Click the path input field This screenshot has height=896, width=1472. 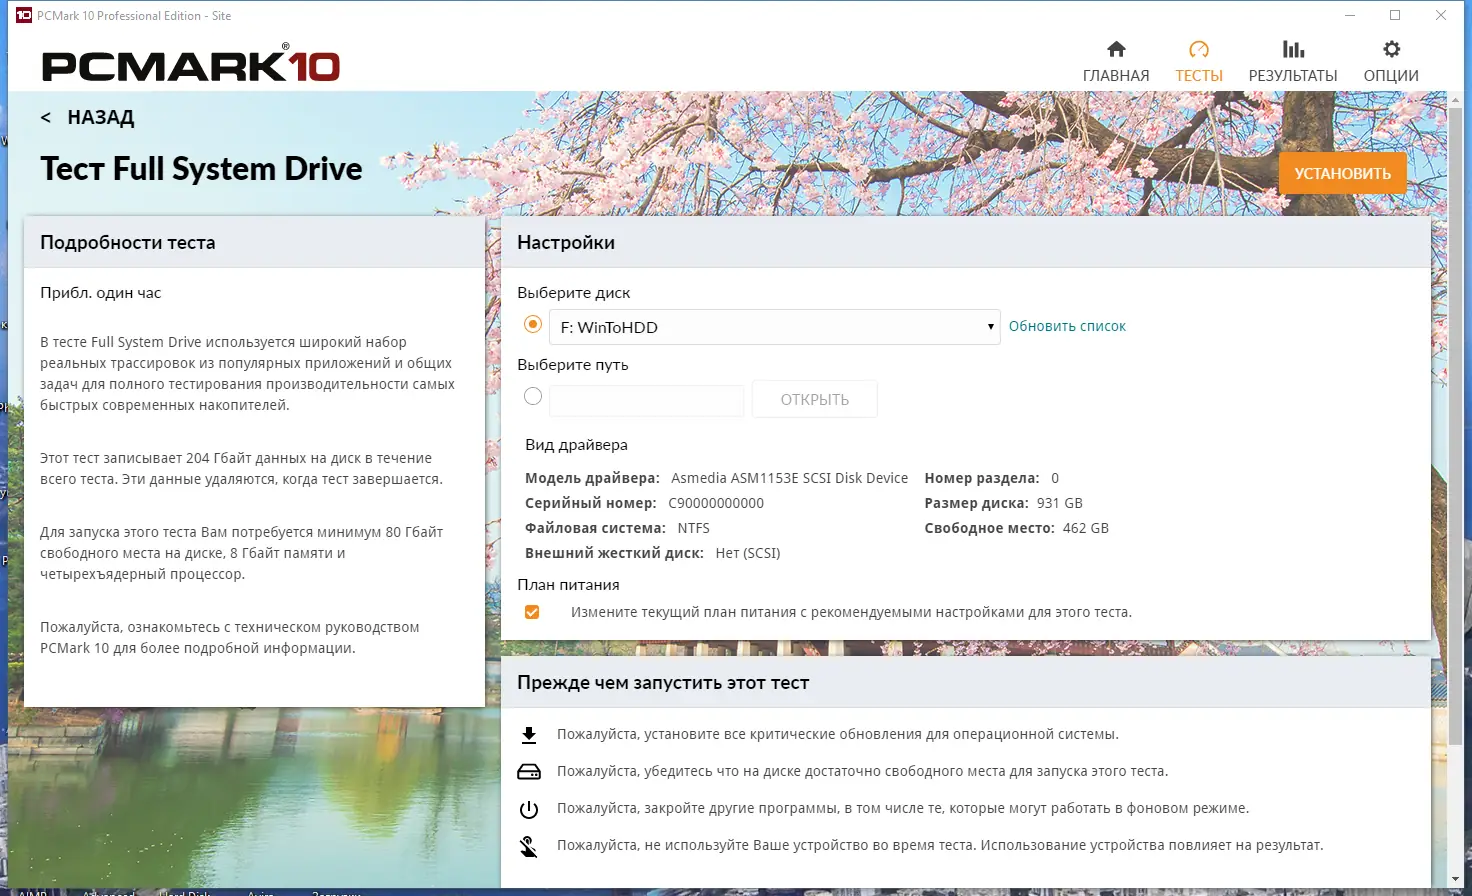pos(647,400)
